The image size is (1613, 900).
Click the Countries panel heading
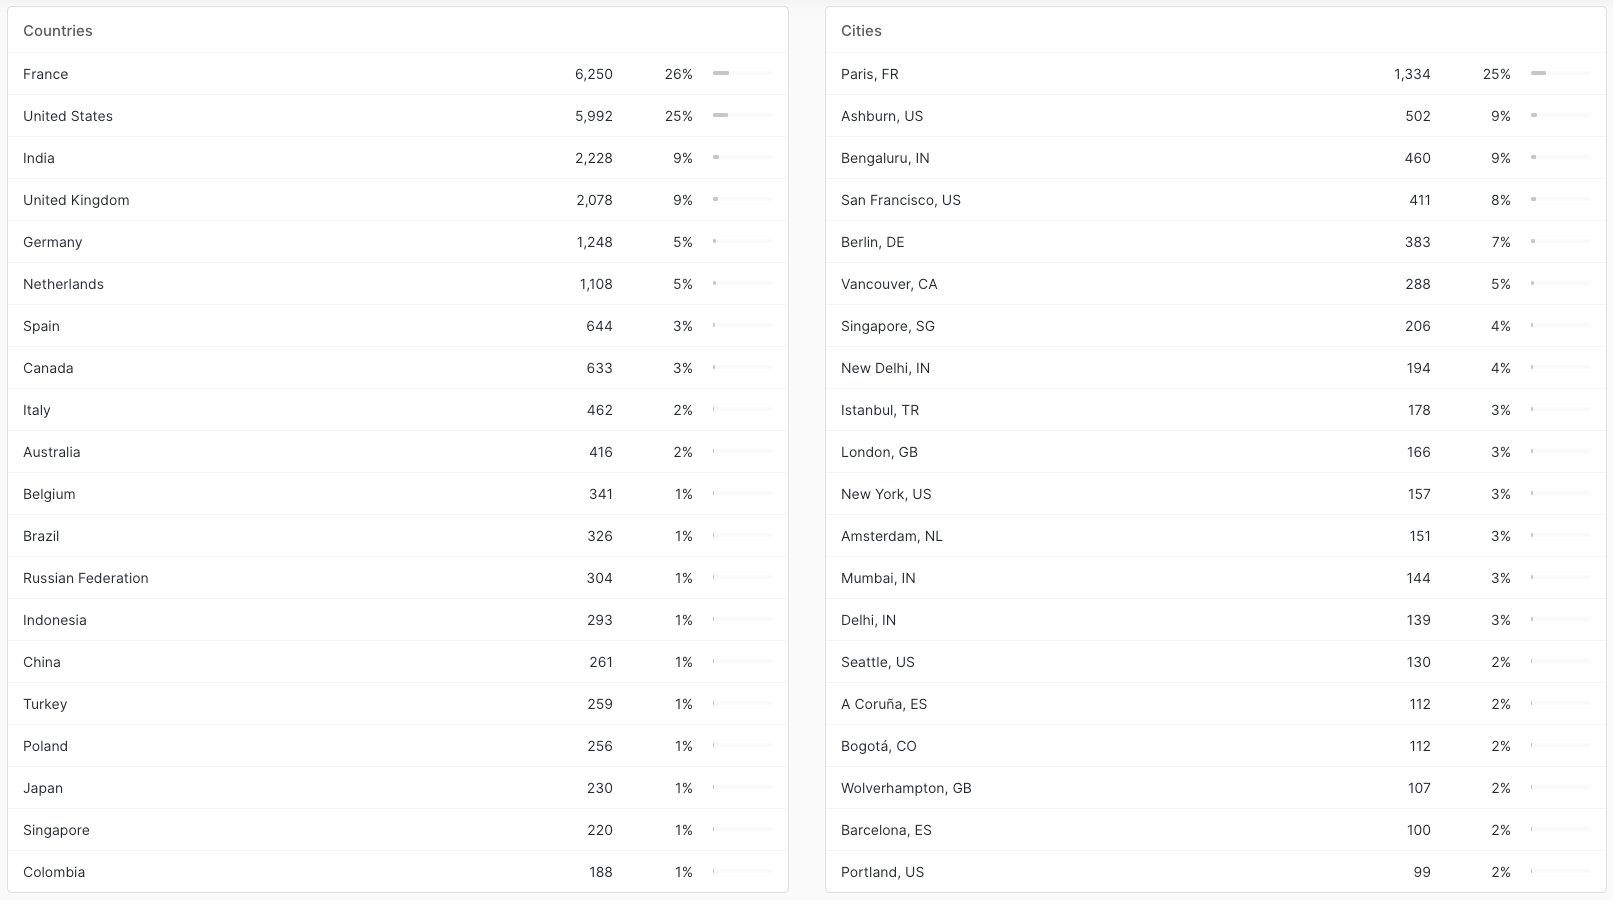coord(58,31)
